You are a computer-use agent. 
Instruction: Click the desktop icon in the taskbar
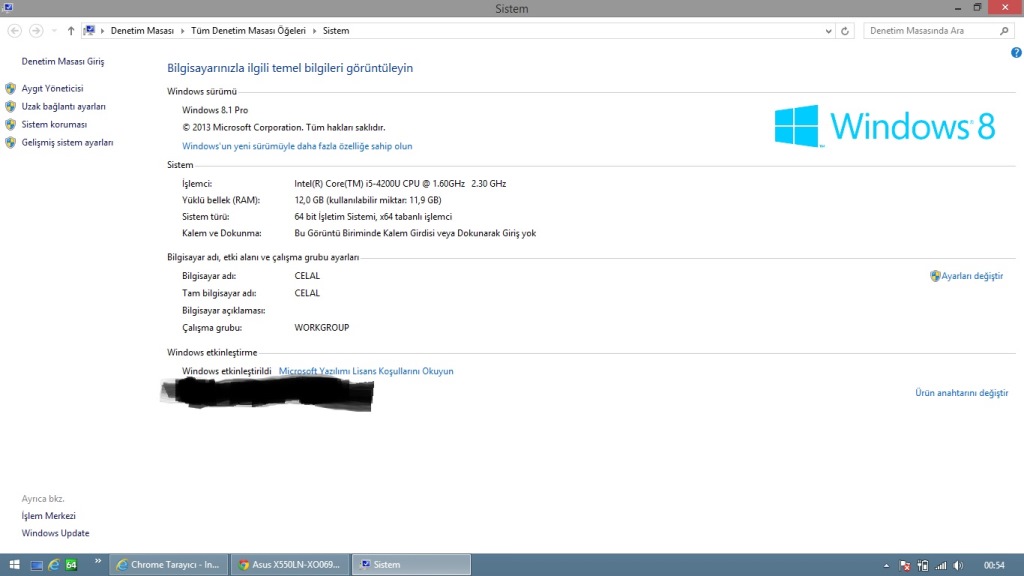(37, 565)
